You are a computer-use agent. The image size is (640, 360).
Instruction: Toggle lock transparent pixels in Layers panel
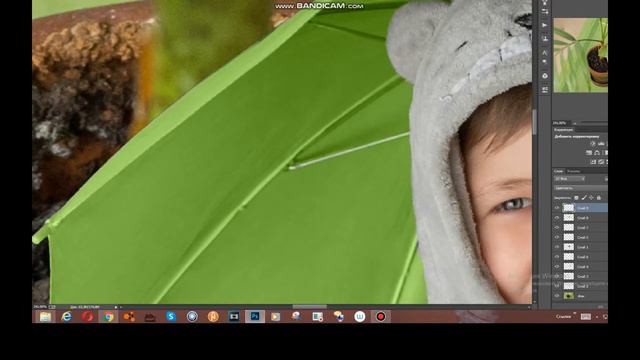point(576,198)
